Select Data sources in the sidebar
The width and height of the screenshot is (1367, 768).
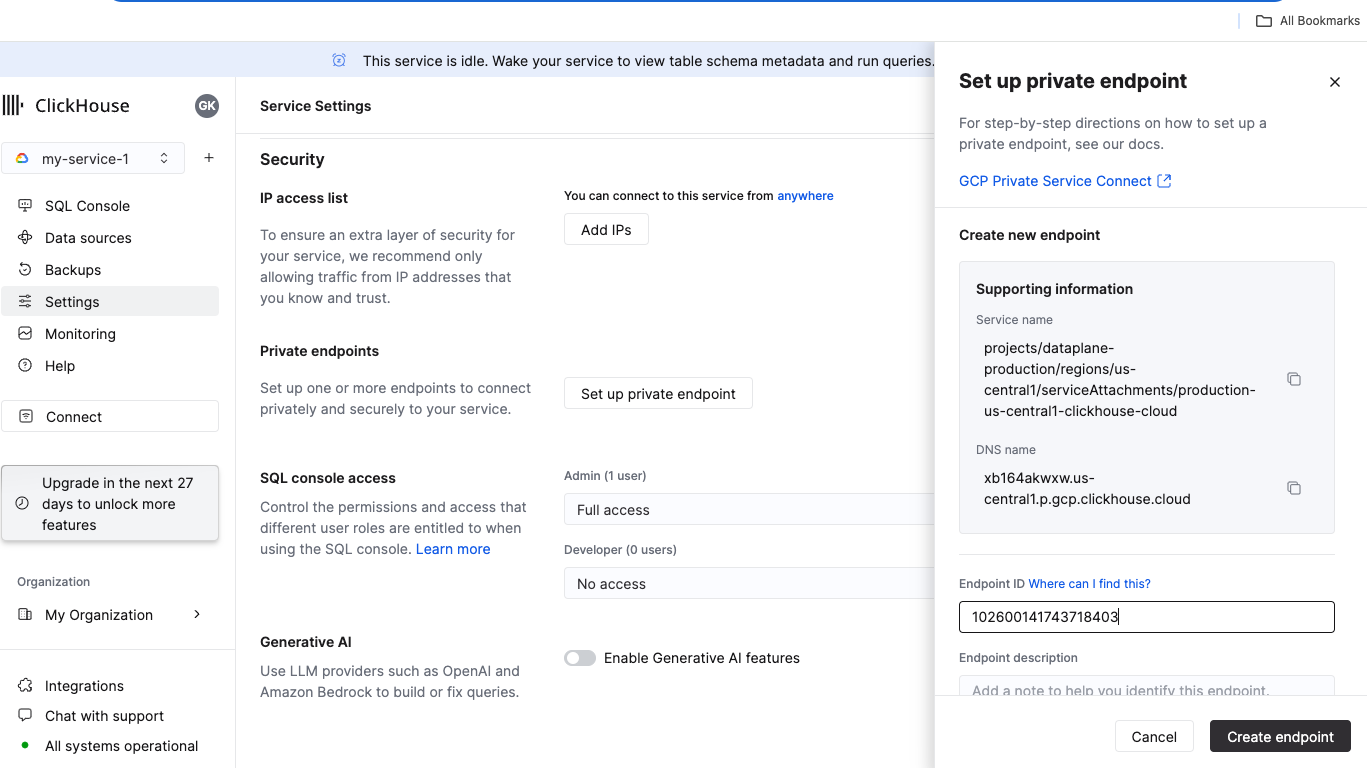(x=88, y=237)
